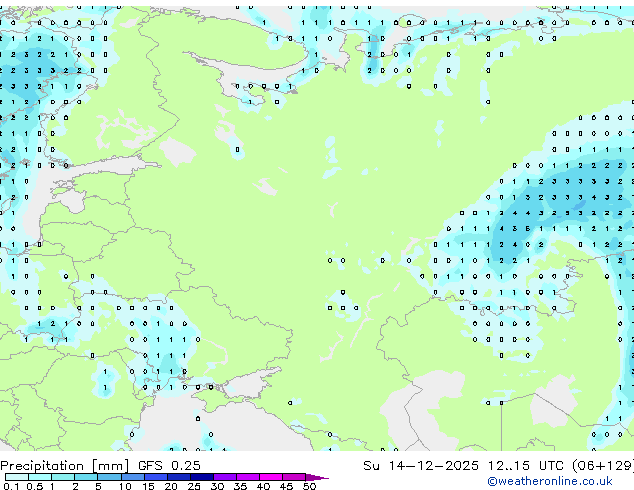Click the 30–35 mm purple legend swatch
This screenshot has width=634, height=490.
pyautogui.click(x=225, y=477)
